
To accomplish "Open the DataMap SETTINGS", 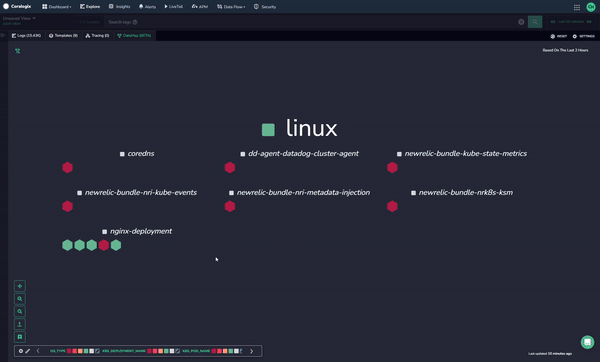I will pos(584,36).
